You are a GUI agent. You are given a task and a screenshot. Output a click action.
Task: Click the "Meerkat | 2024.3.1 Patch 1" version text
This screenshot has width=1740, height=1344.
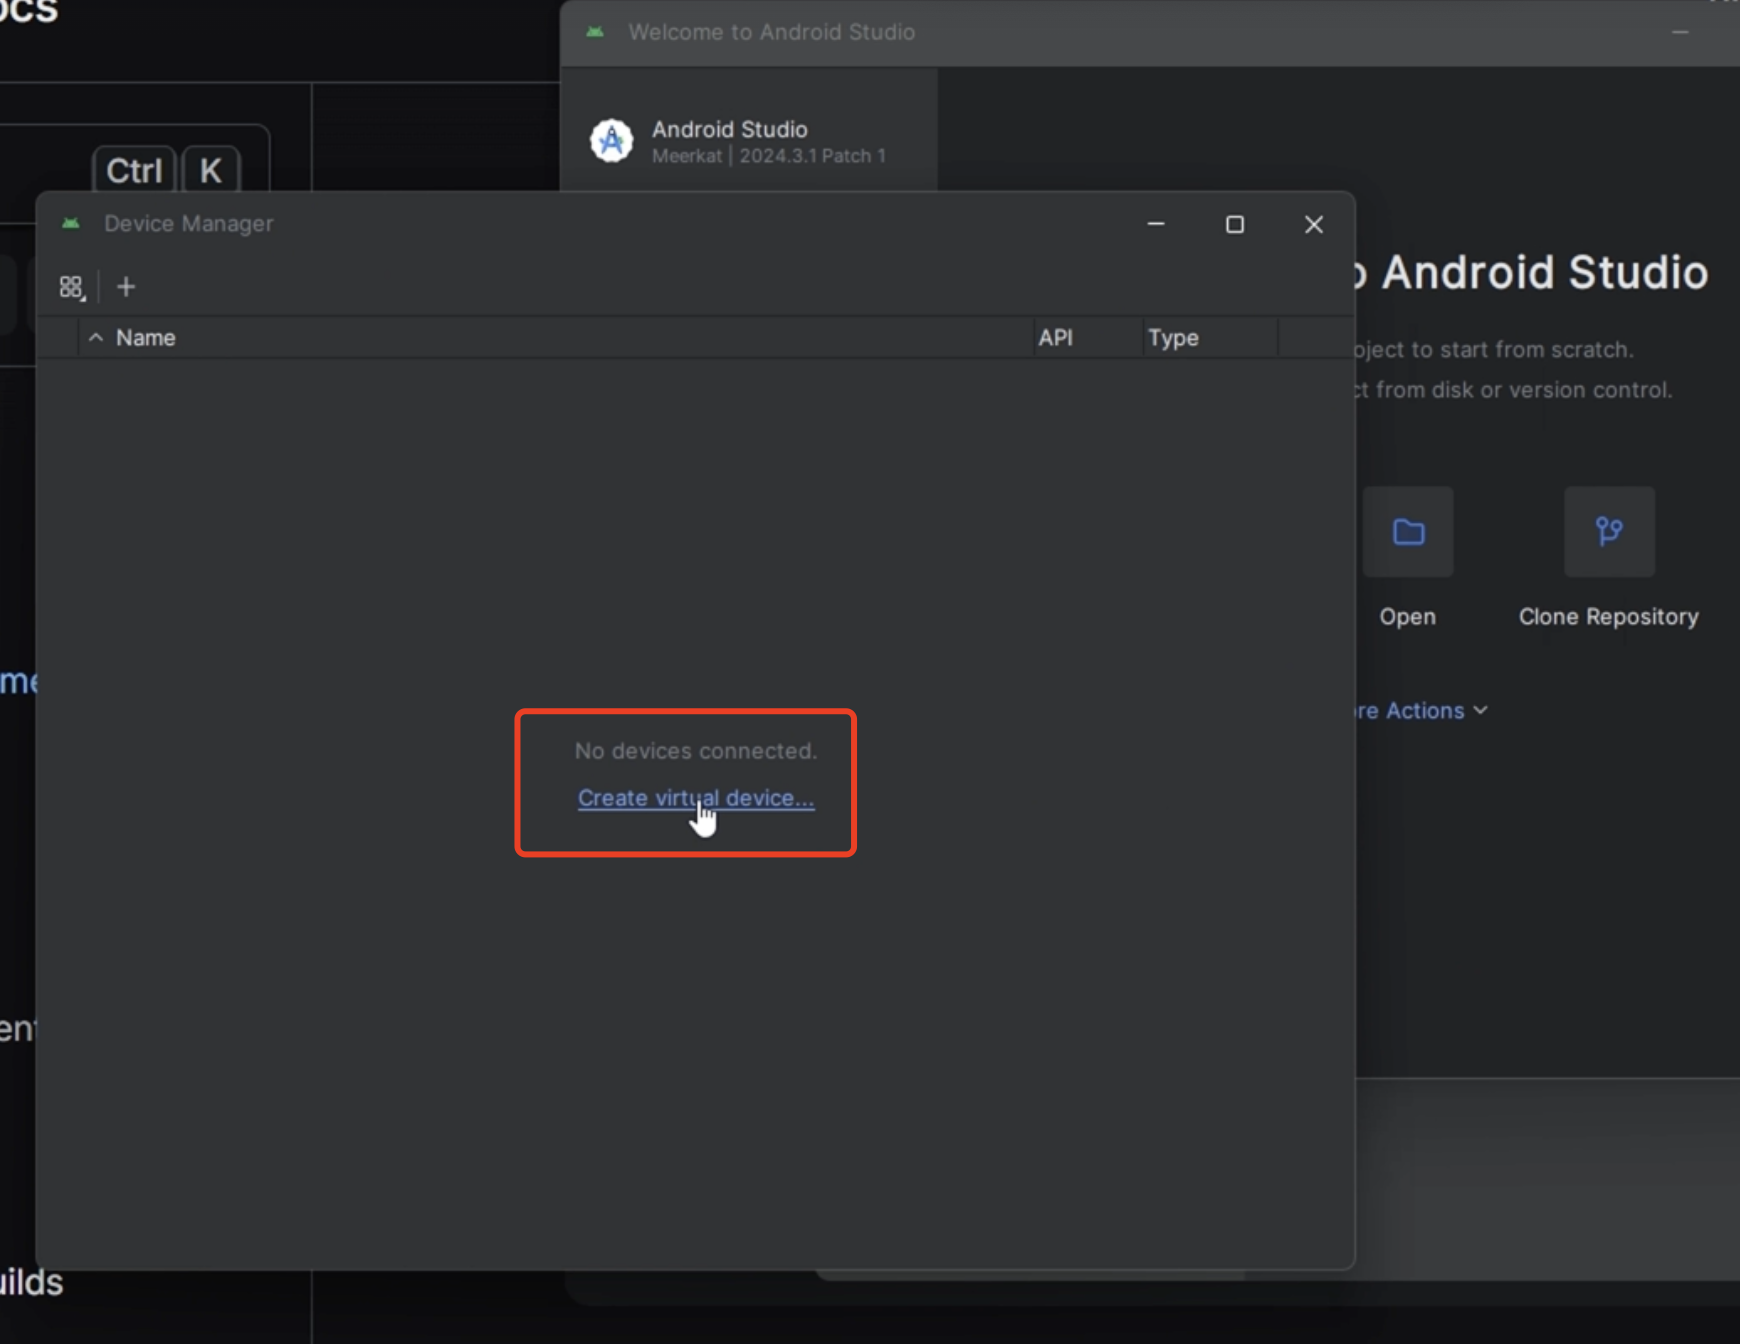(769, 156)
